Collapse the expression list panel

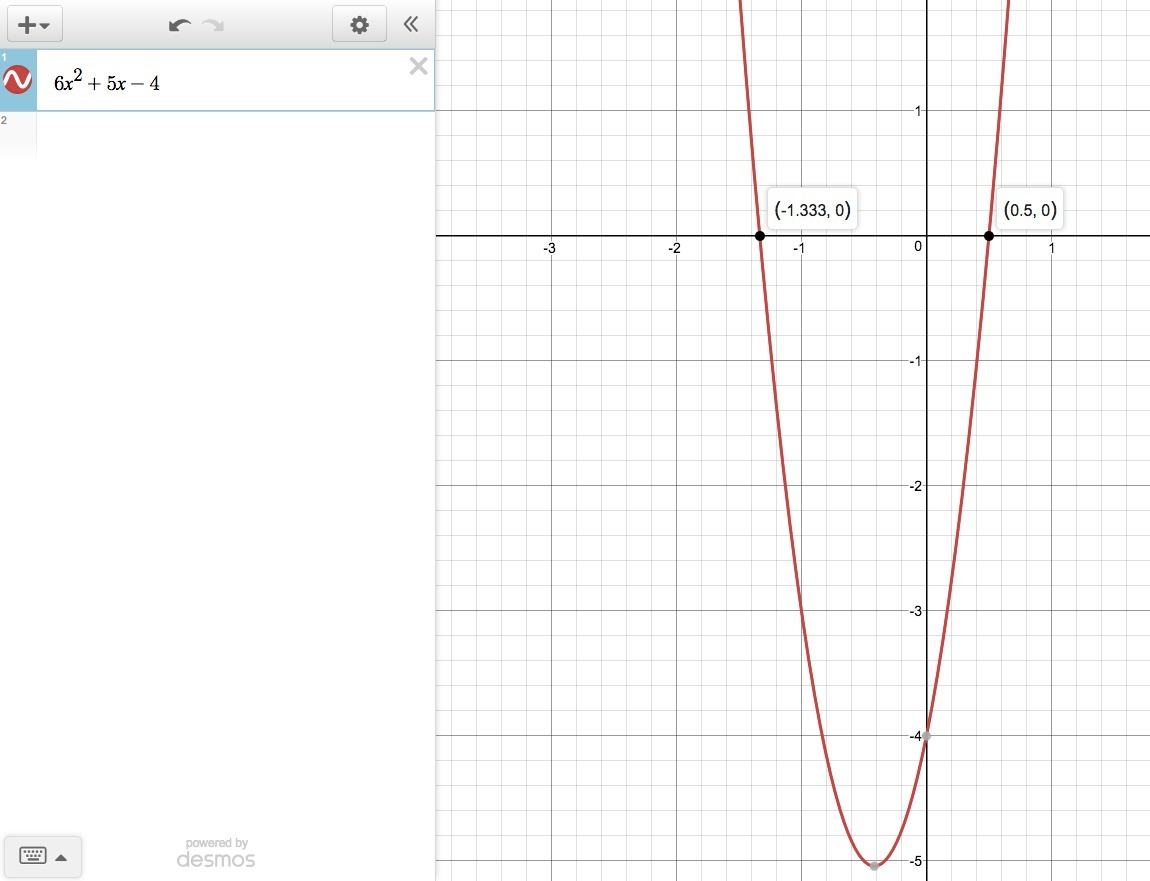point(411,24)
